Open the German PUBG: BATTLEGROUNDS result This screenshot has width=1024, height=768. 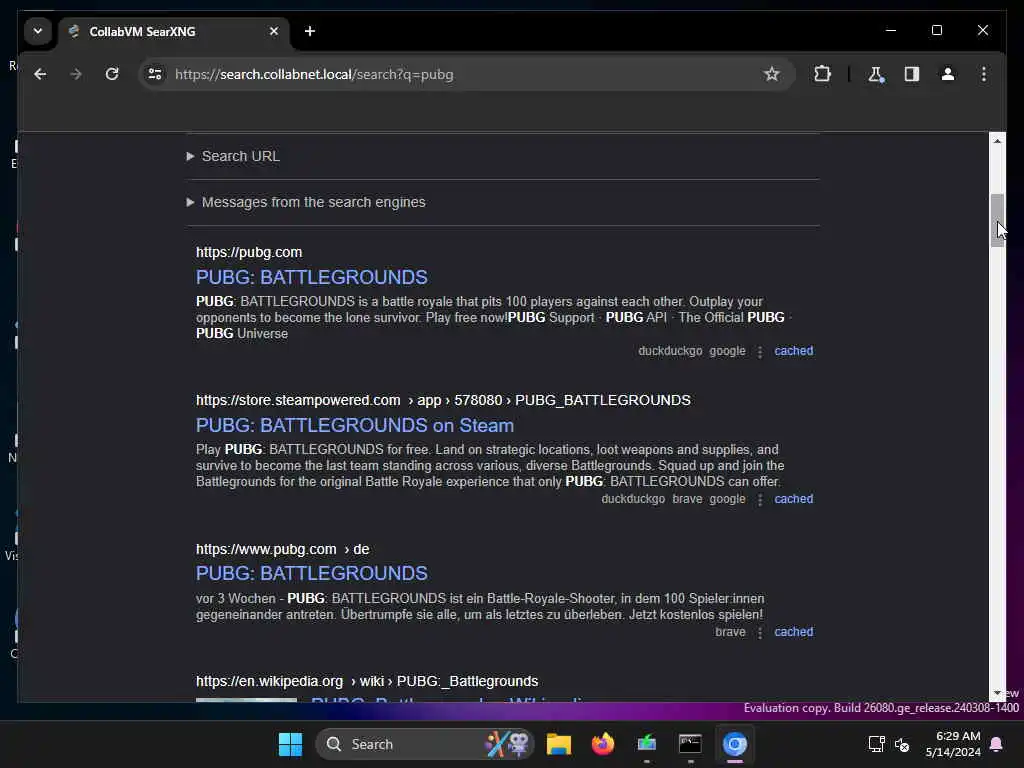tap(312, 573)
